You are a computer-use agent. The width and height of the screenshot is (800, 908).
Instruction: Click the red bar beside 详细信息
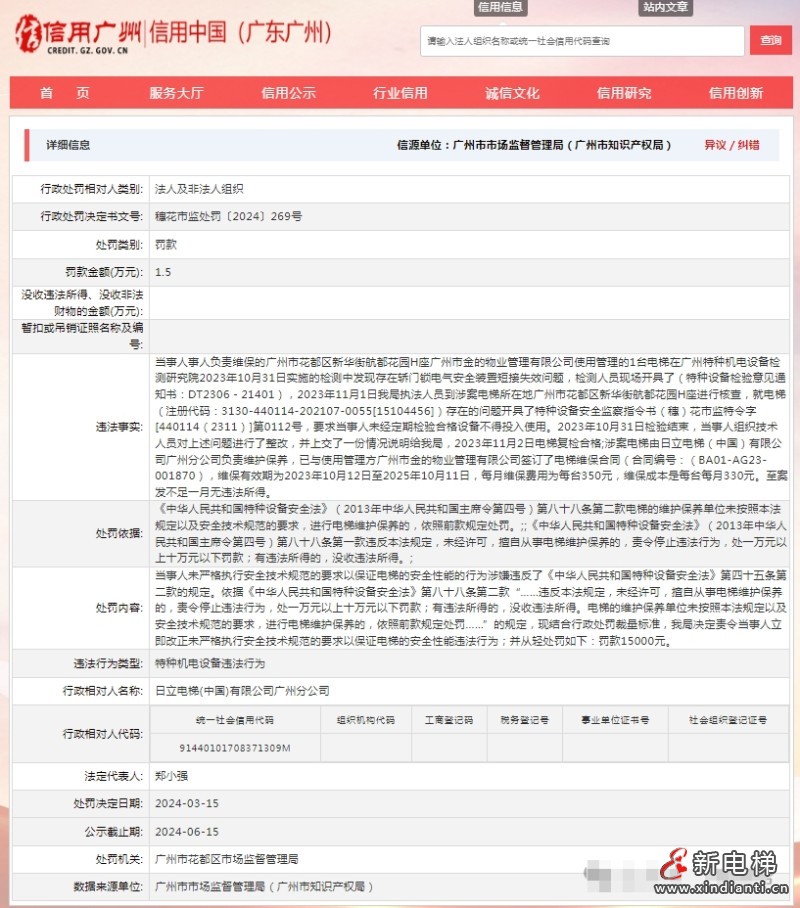click(x=28, y=143)
